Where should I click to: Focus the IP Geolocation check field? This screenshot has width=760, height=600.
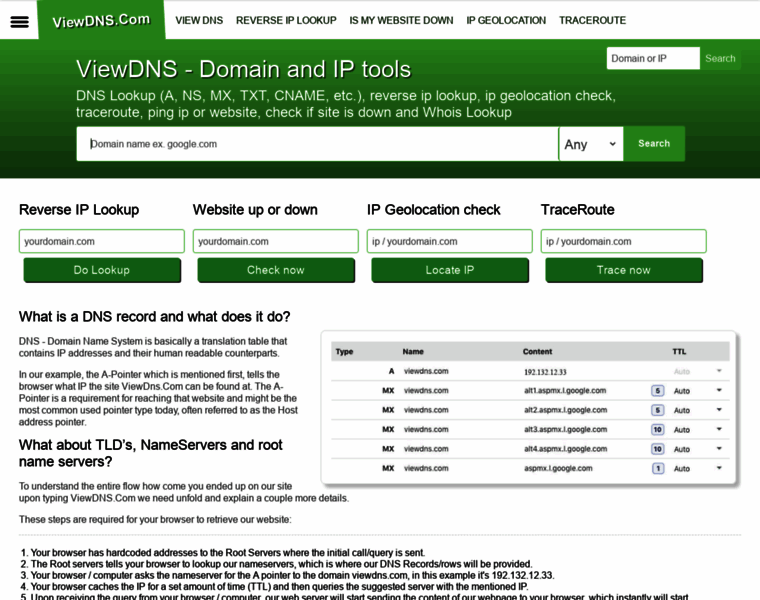450,241
